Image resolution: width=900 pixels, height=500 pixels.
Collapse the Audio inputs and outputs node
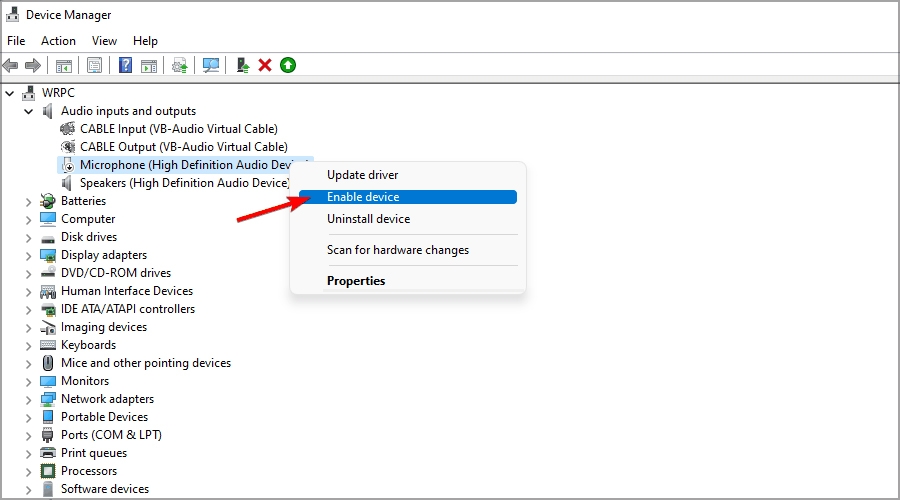click(x=28, y=111)
